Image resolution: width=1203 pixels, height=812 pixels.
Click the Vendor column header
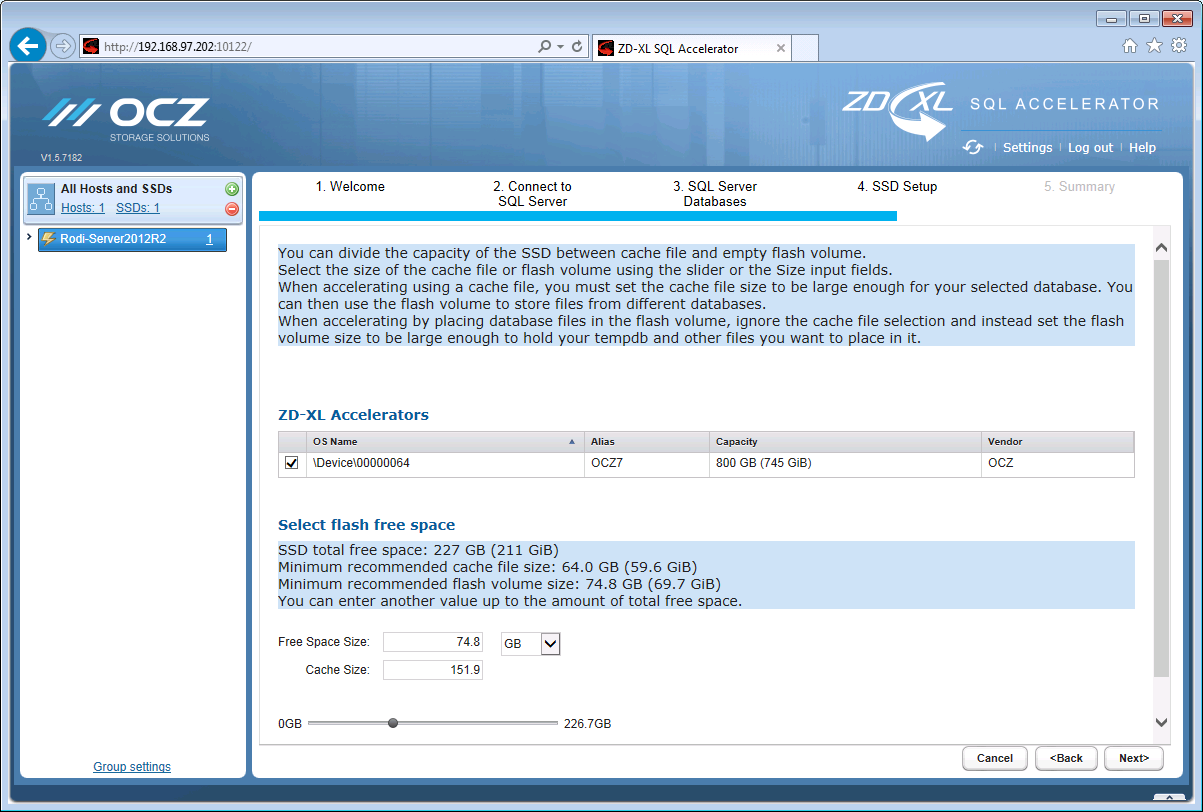tap(1058, 442)
